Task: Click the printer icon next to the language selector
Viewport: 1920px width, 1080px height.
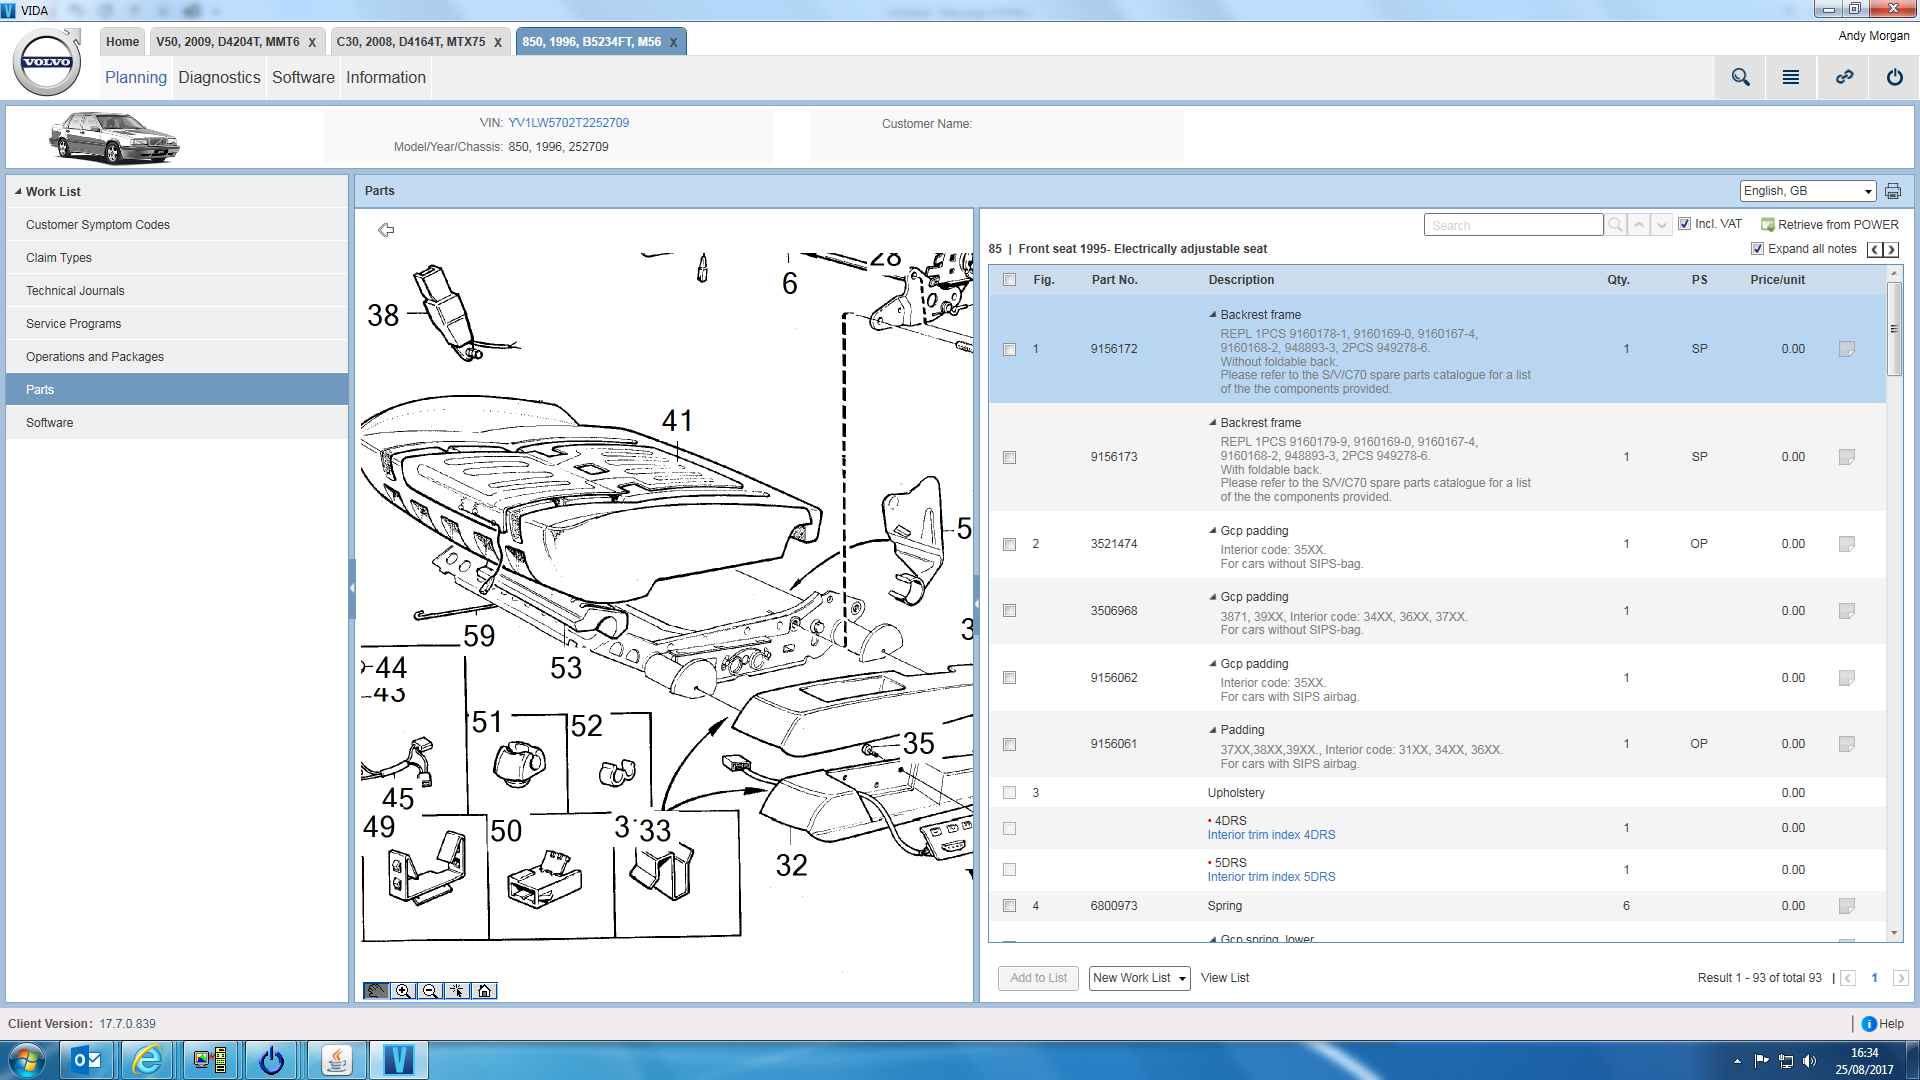Action: tap(1893, 191)
